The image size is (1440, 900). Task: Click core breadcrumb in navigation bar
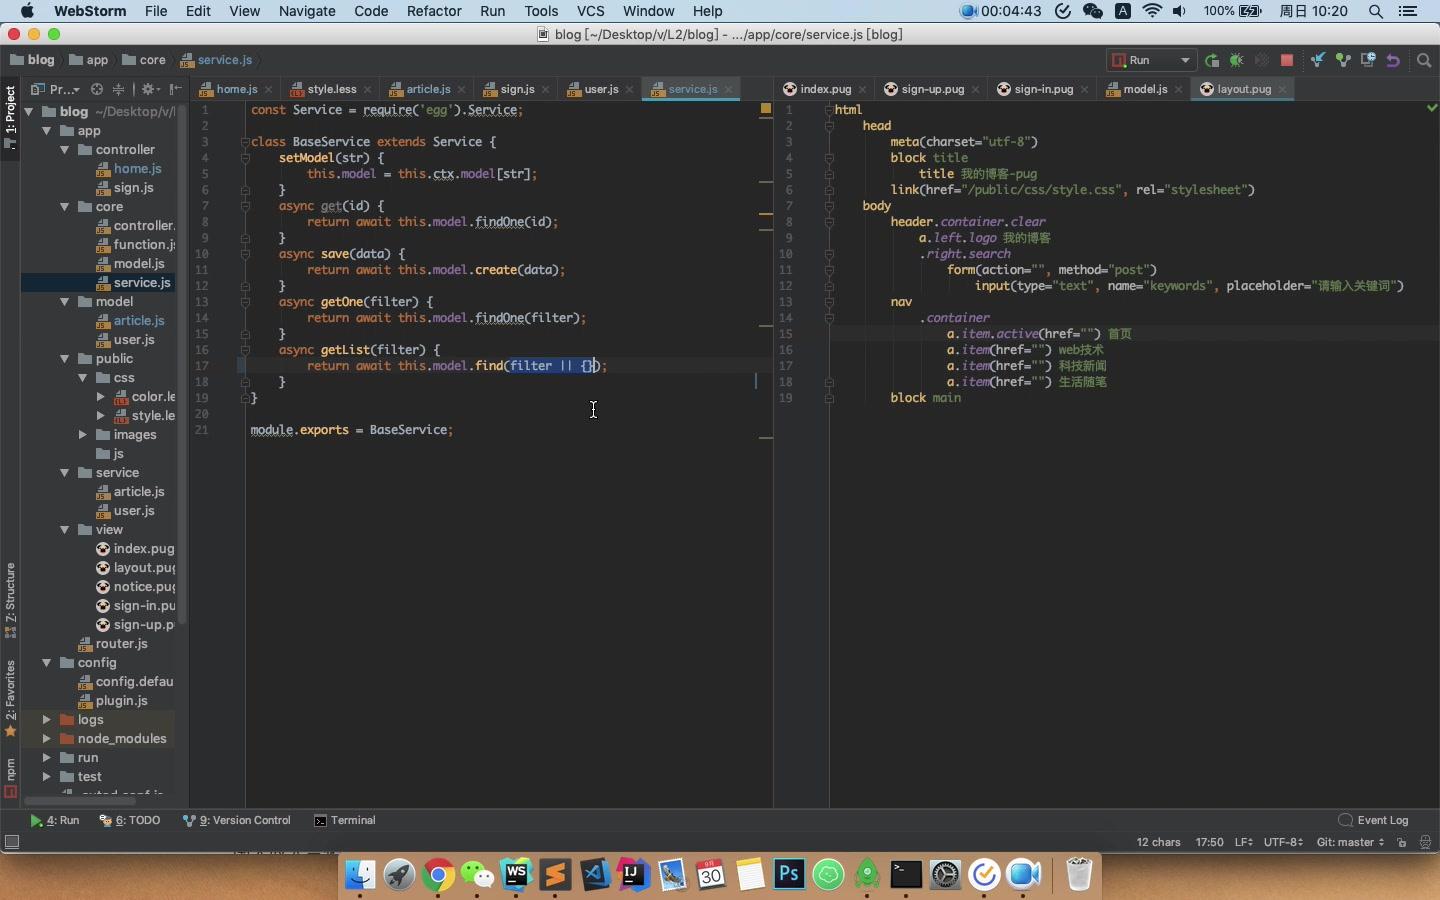pyautogui.click(x=144, y=60)
